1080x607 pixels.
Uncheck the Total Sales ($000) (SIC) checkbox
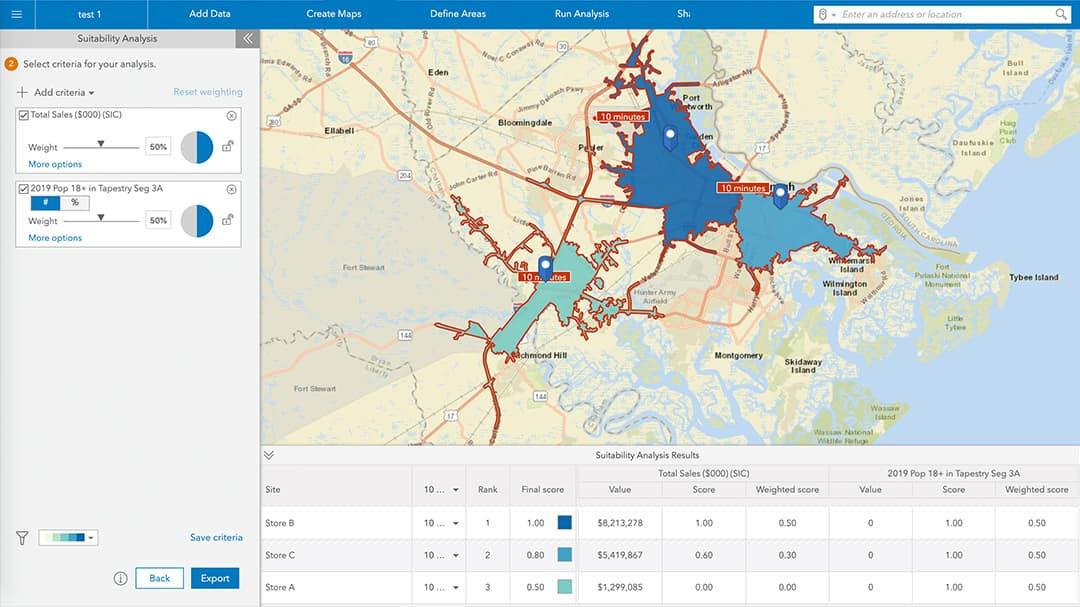[x=23, y=115]
